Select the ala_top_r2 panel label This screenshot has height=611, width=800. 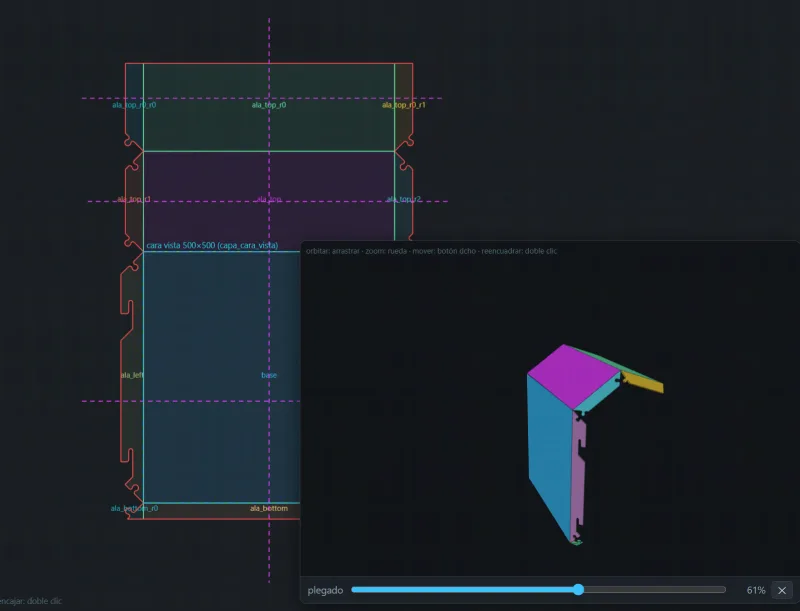(404, 199)
